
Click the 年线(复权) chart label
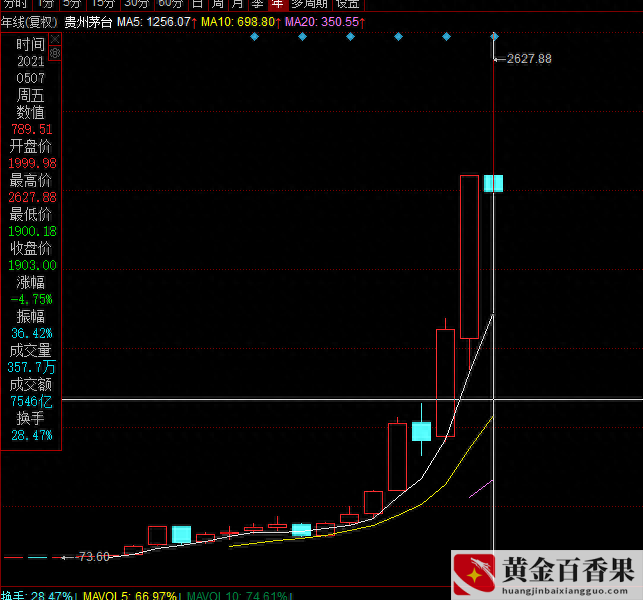[x=30, y=22]
